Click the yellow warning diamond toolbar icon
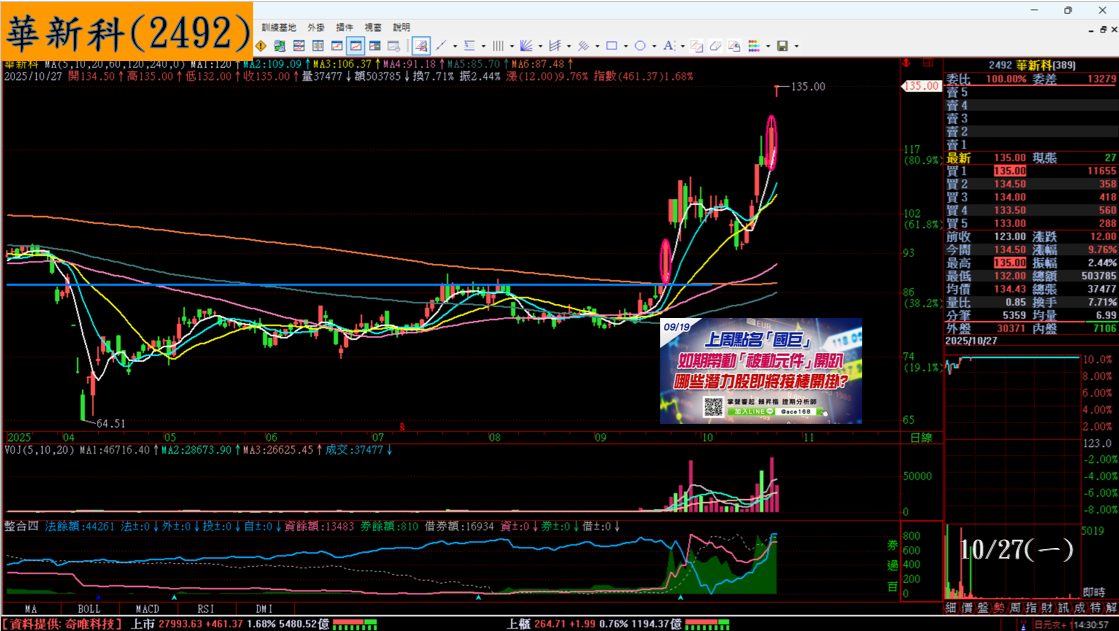The image size is (1119, 631). [x=260, y=46]
